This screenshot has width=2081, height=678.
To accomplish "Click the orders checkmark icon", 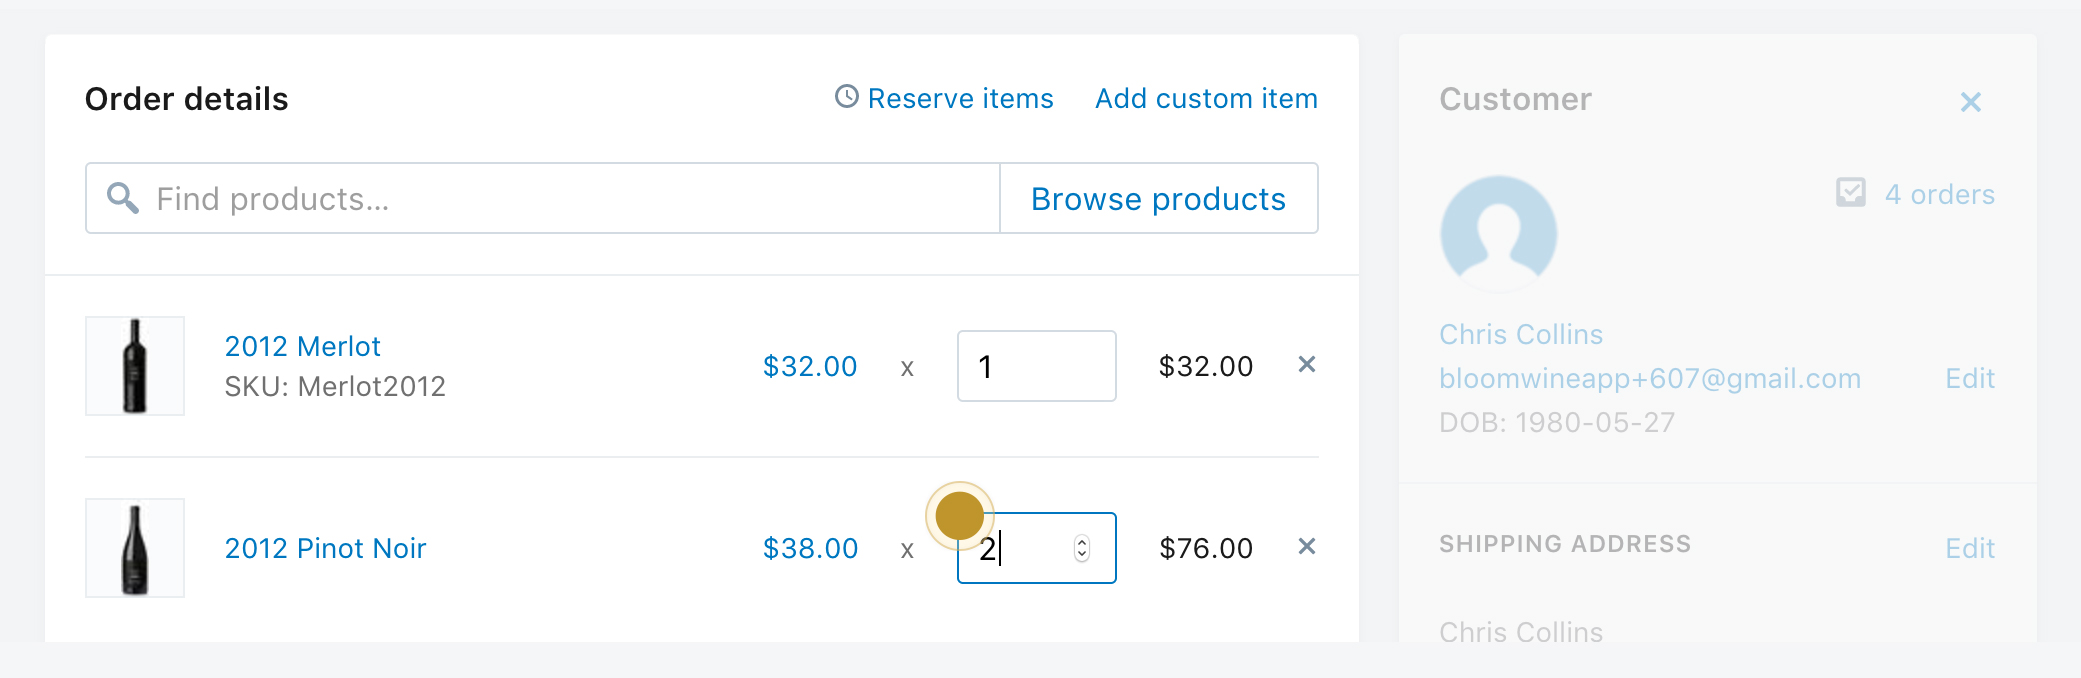I will [x=1851, y=192].
